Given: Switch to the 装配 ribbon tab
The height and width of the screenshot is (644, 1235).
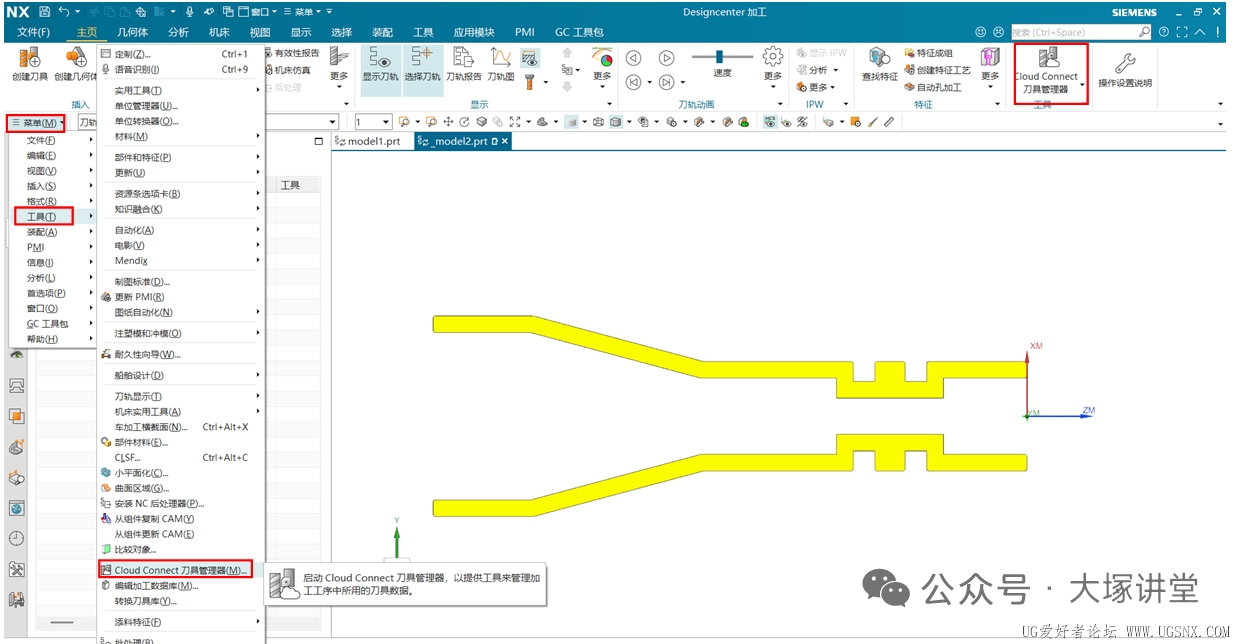Looking at the screenshot, I should 382,32.
